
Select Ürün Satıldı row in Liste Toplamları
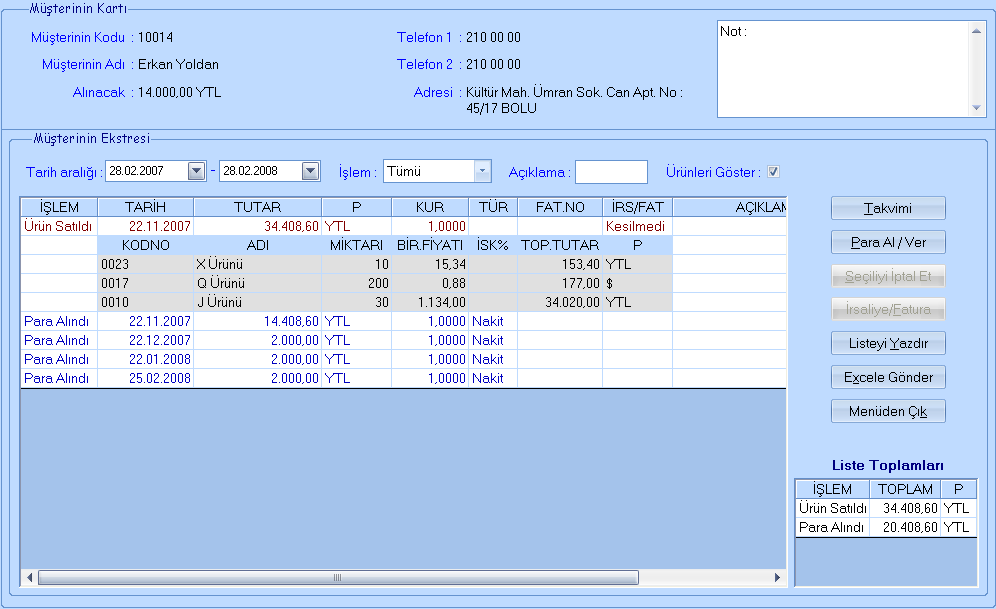886,508
